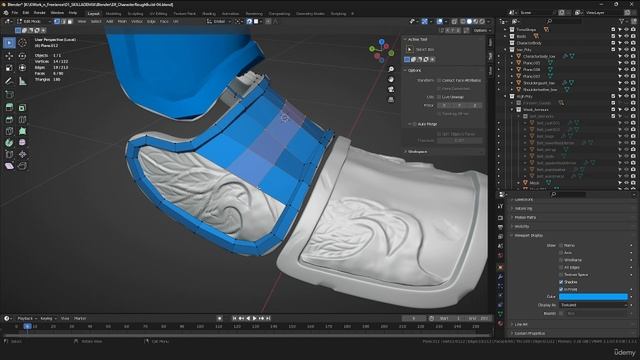Click the viewport pan hand icon
Viewport: 640px width, 360px height.
coord(391,79)
